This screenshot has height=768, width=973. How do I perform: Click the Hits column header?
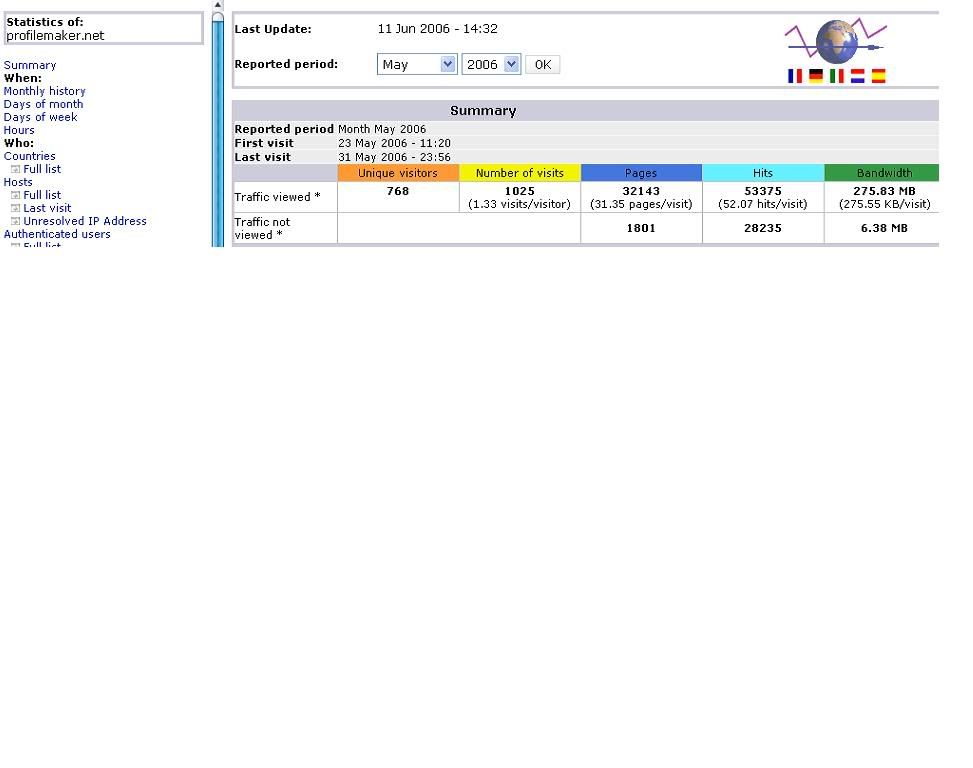click(x=763, y=173)
